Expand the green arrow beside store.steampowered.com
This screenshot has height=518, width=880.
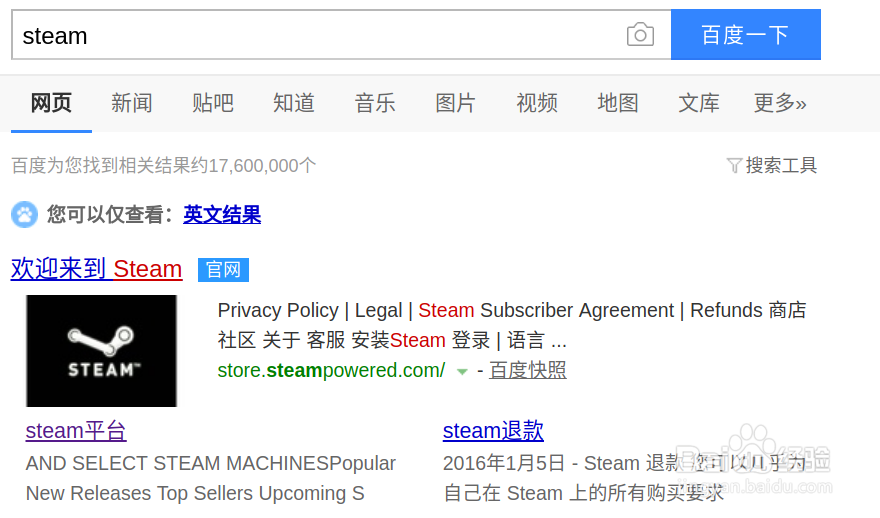(x=462, y=372)
